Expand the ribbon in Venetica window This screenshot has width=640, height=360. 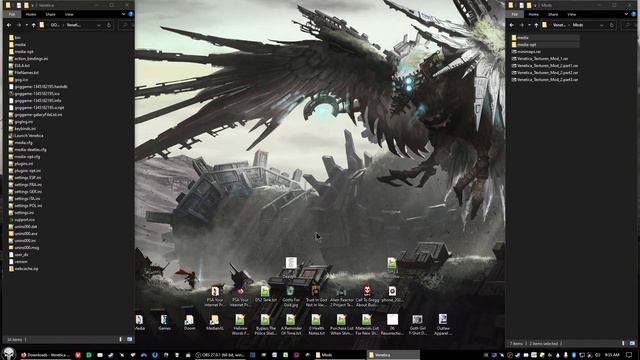(124, 14)
